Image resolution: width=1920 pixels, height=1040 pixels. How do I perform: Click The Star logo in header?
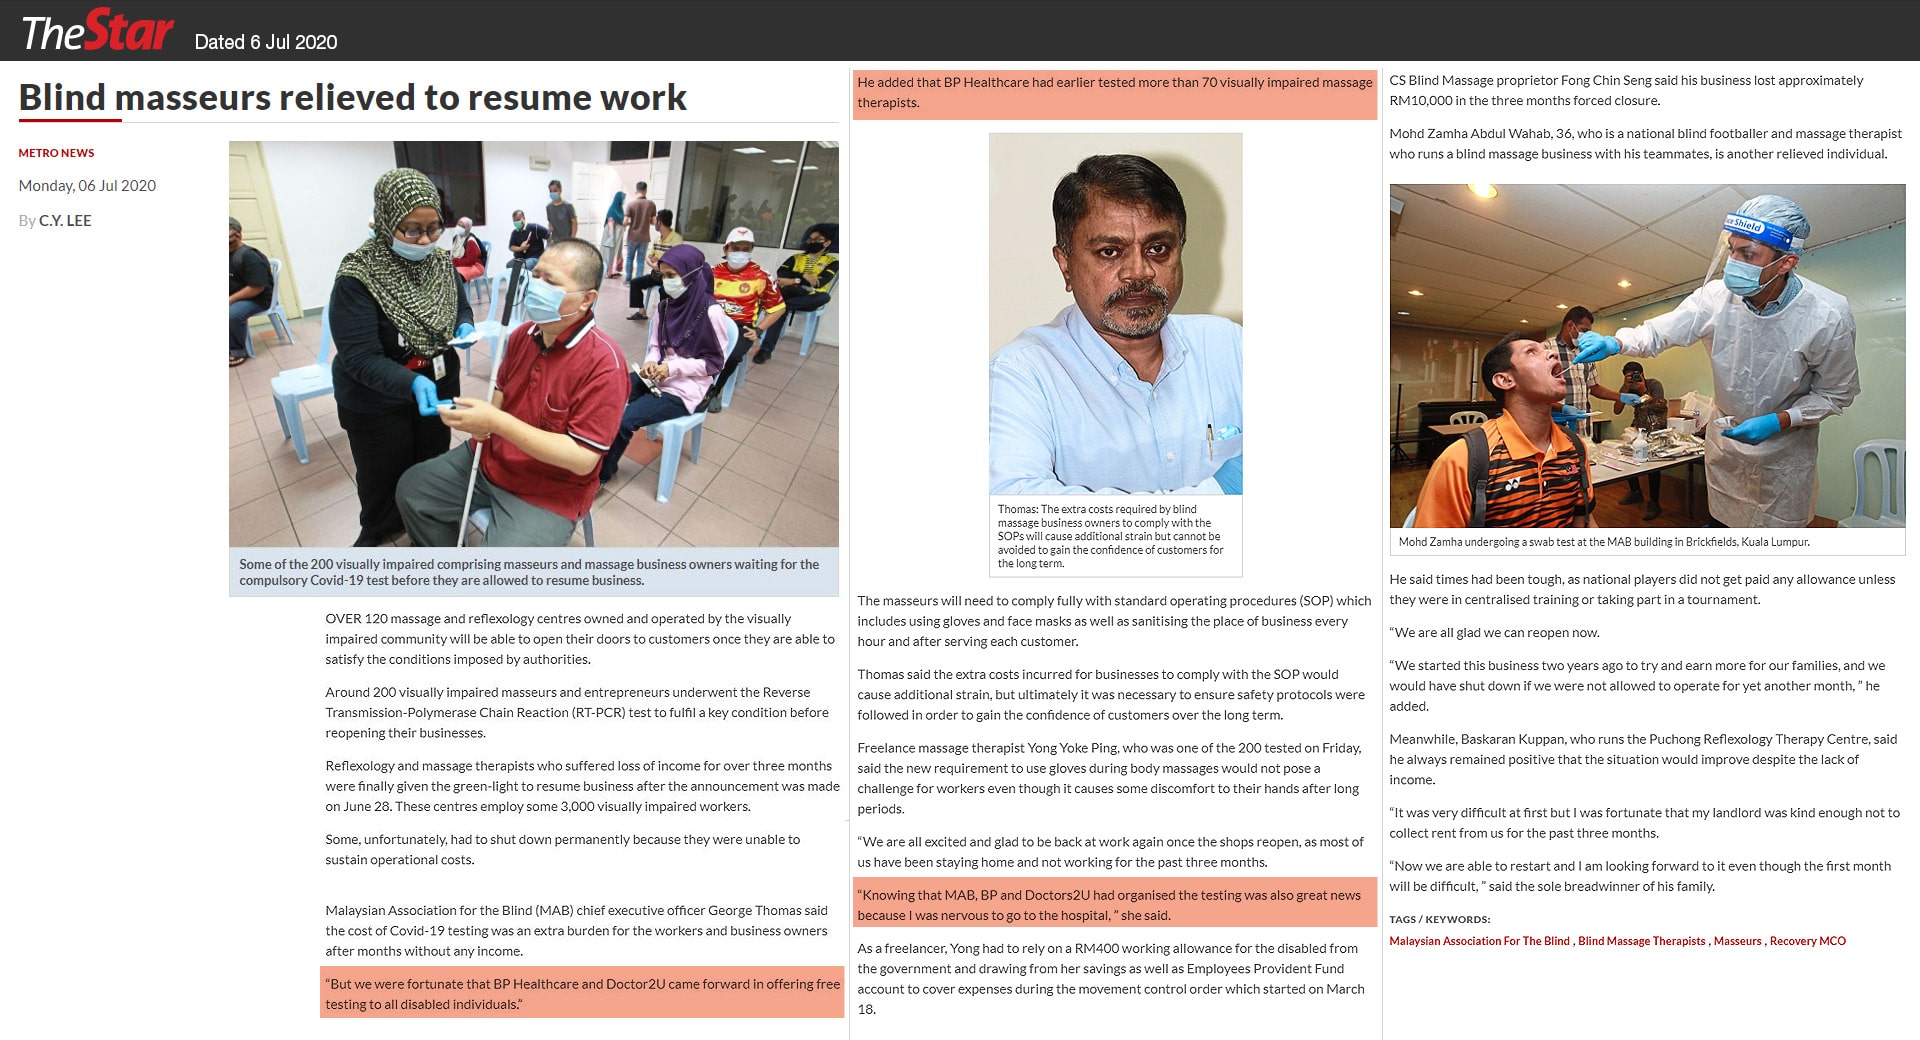pyautogui.click(x=97, y=32)
